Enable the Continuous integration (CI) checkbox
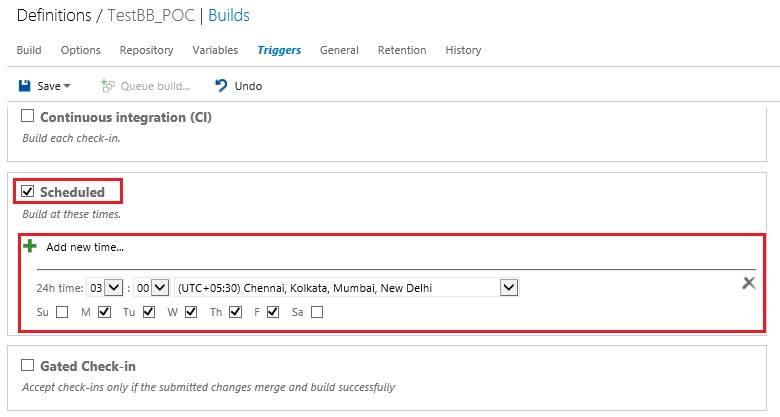 [x=27, y=116]
